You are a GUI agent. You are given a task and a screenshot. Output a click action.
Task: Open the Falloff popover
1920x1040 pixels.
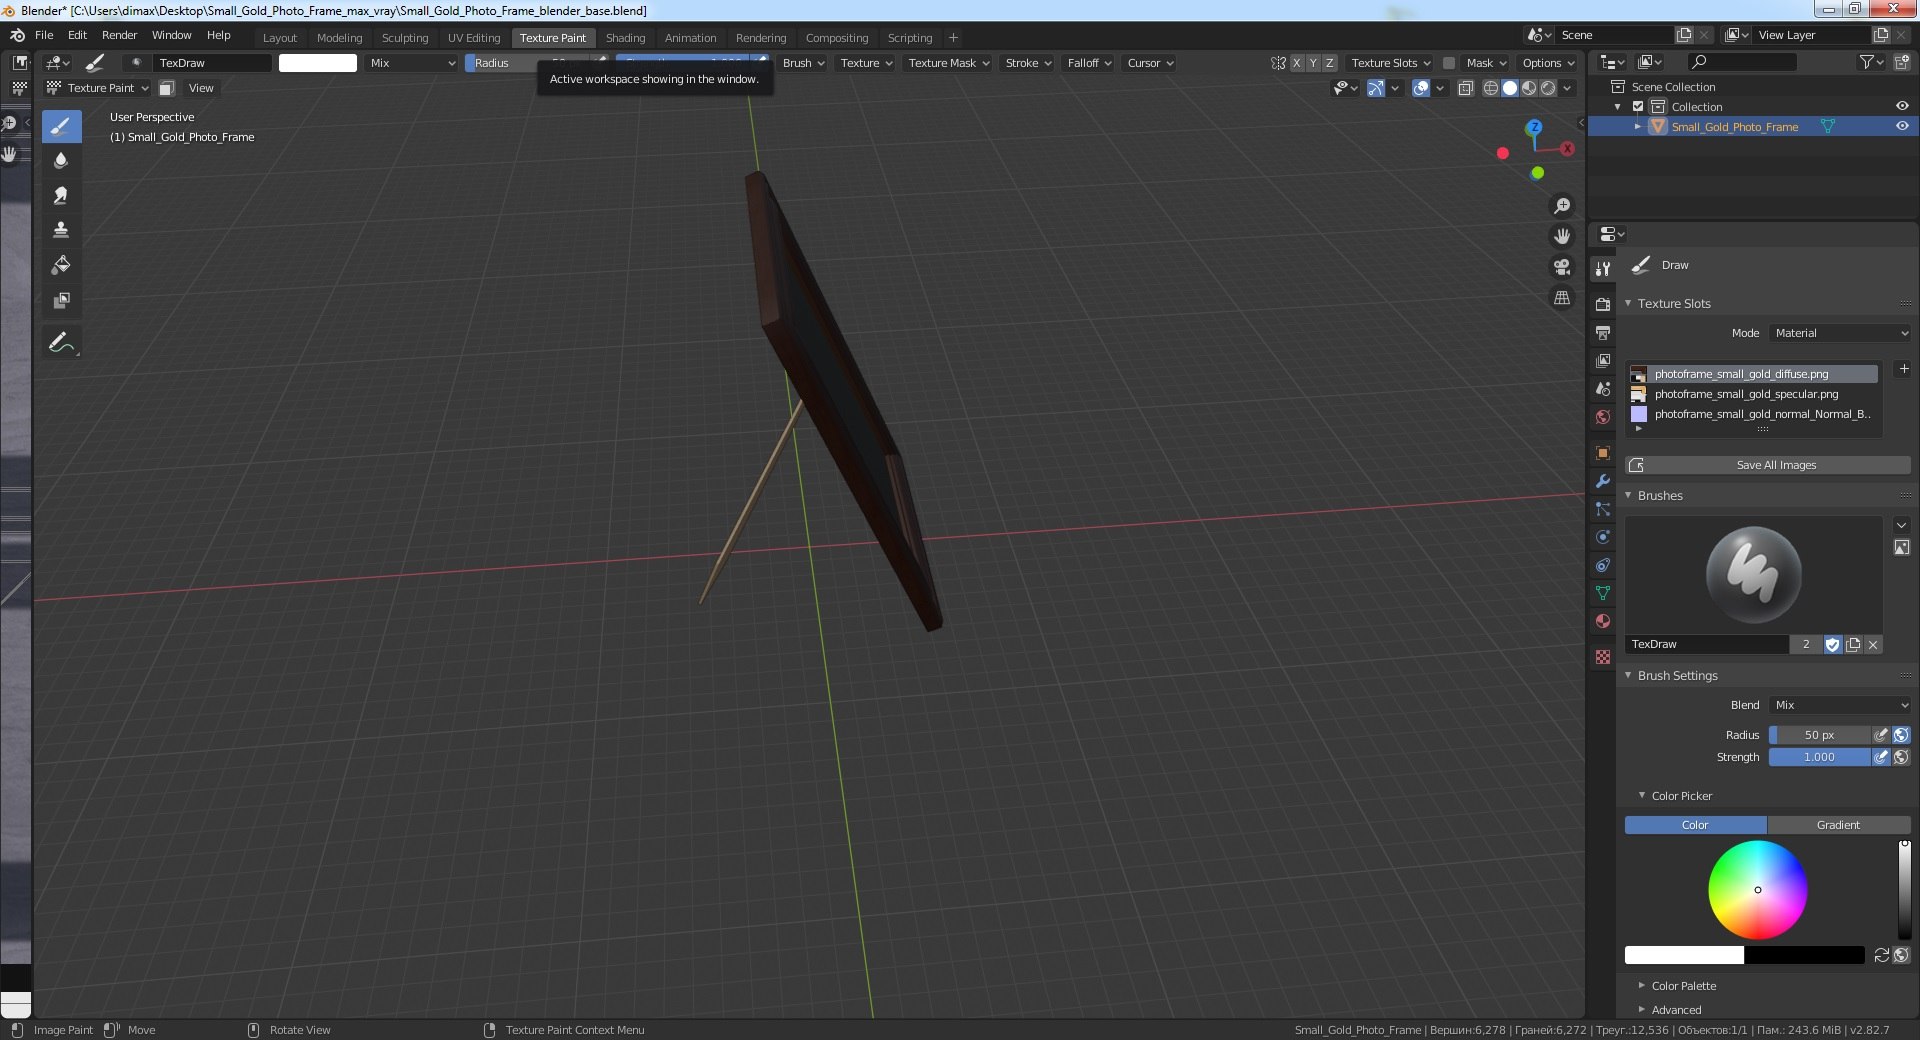1089,63
